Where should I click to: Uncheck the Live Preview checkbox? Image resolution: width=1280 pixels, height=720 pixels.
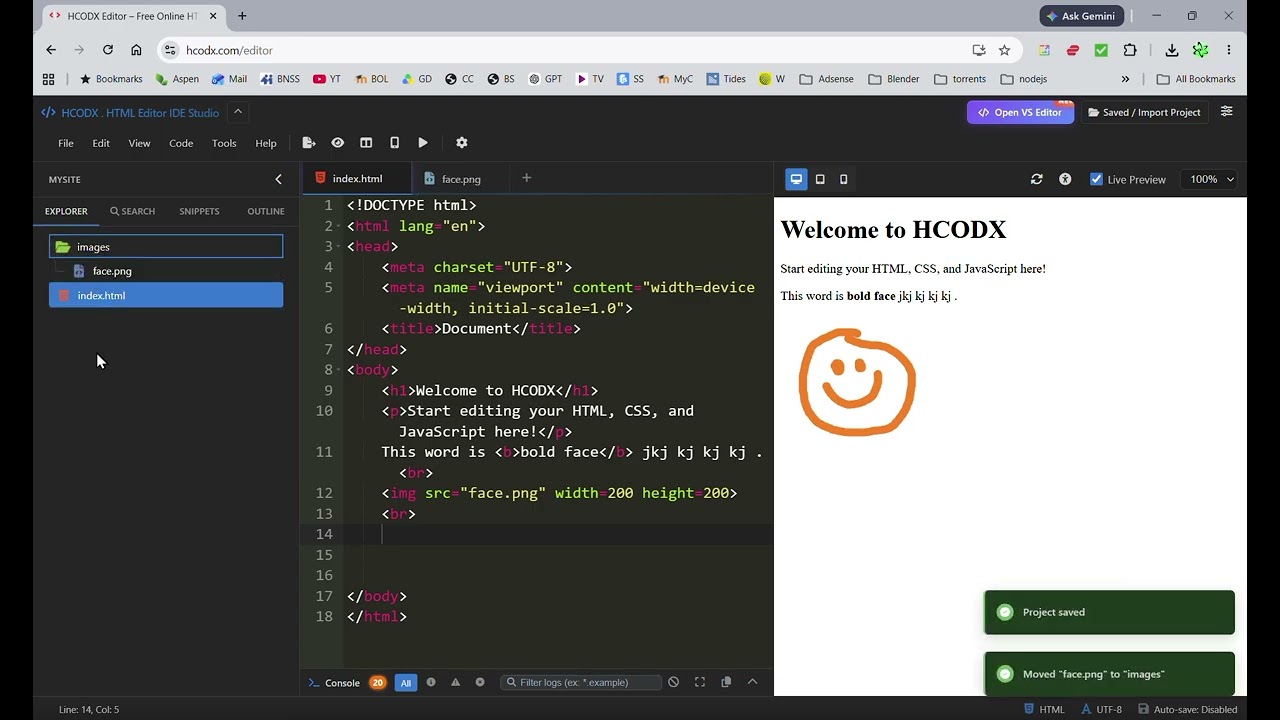click(1097, 179)
